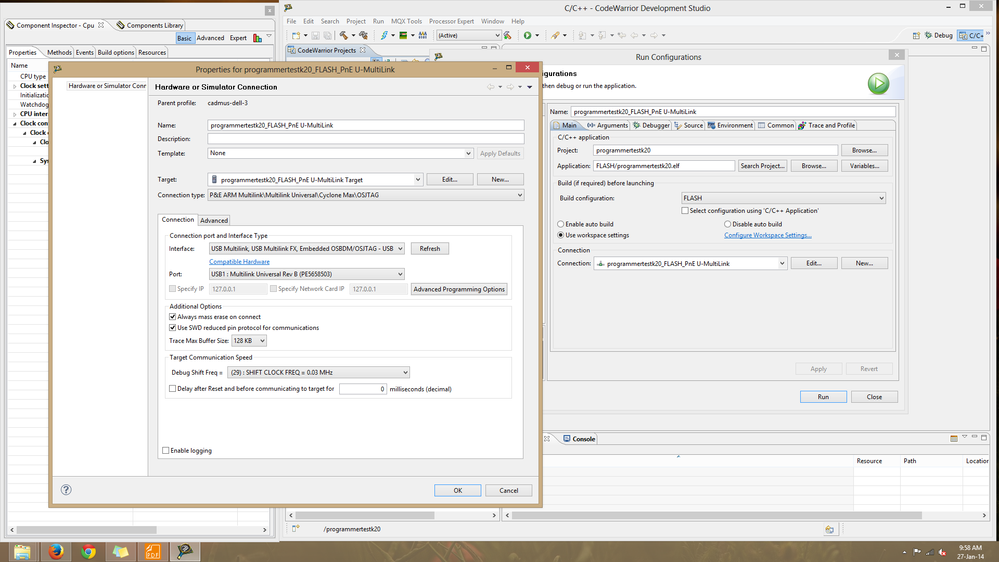The image size is (999, 562).
Task: Open the Window menu
Action: coord(492,21)
